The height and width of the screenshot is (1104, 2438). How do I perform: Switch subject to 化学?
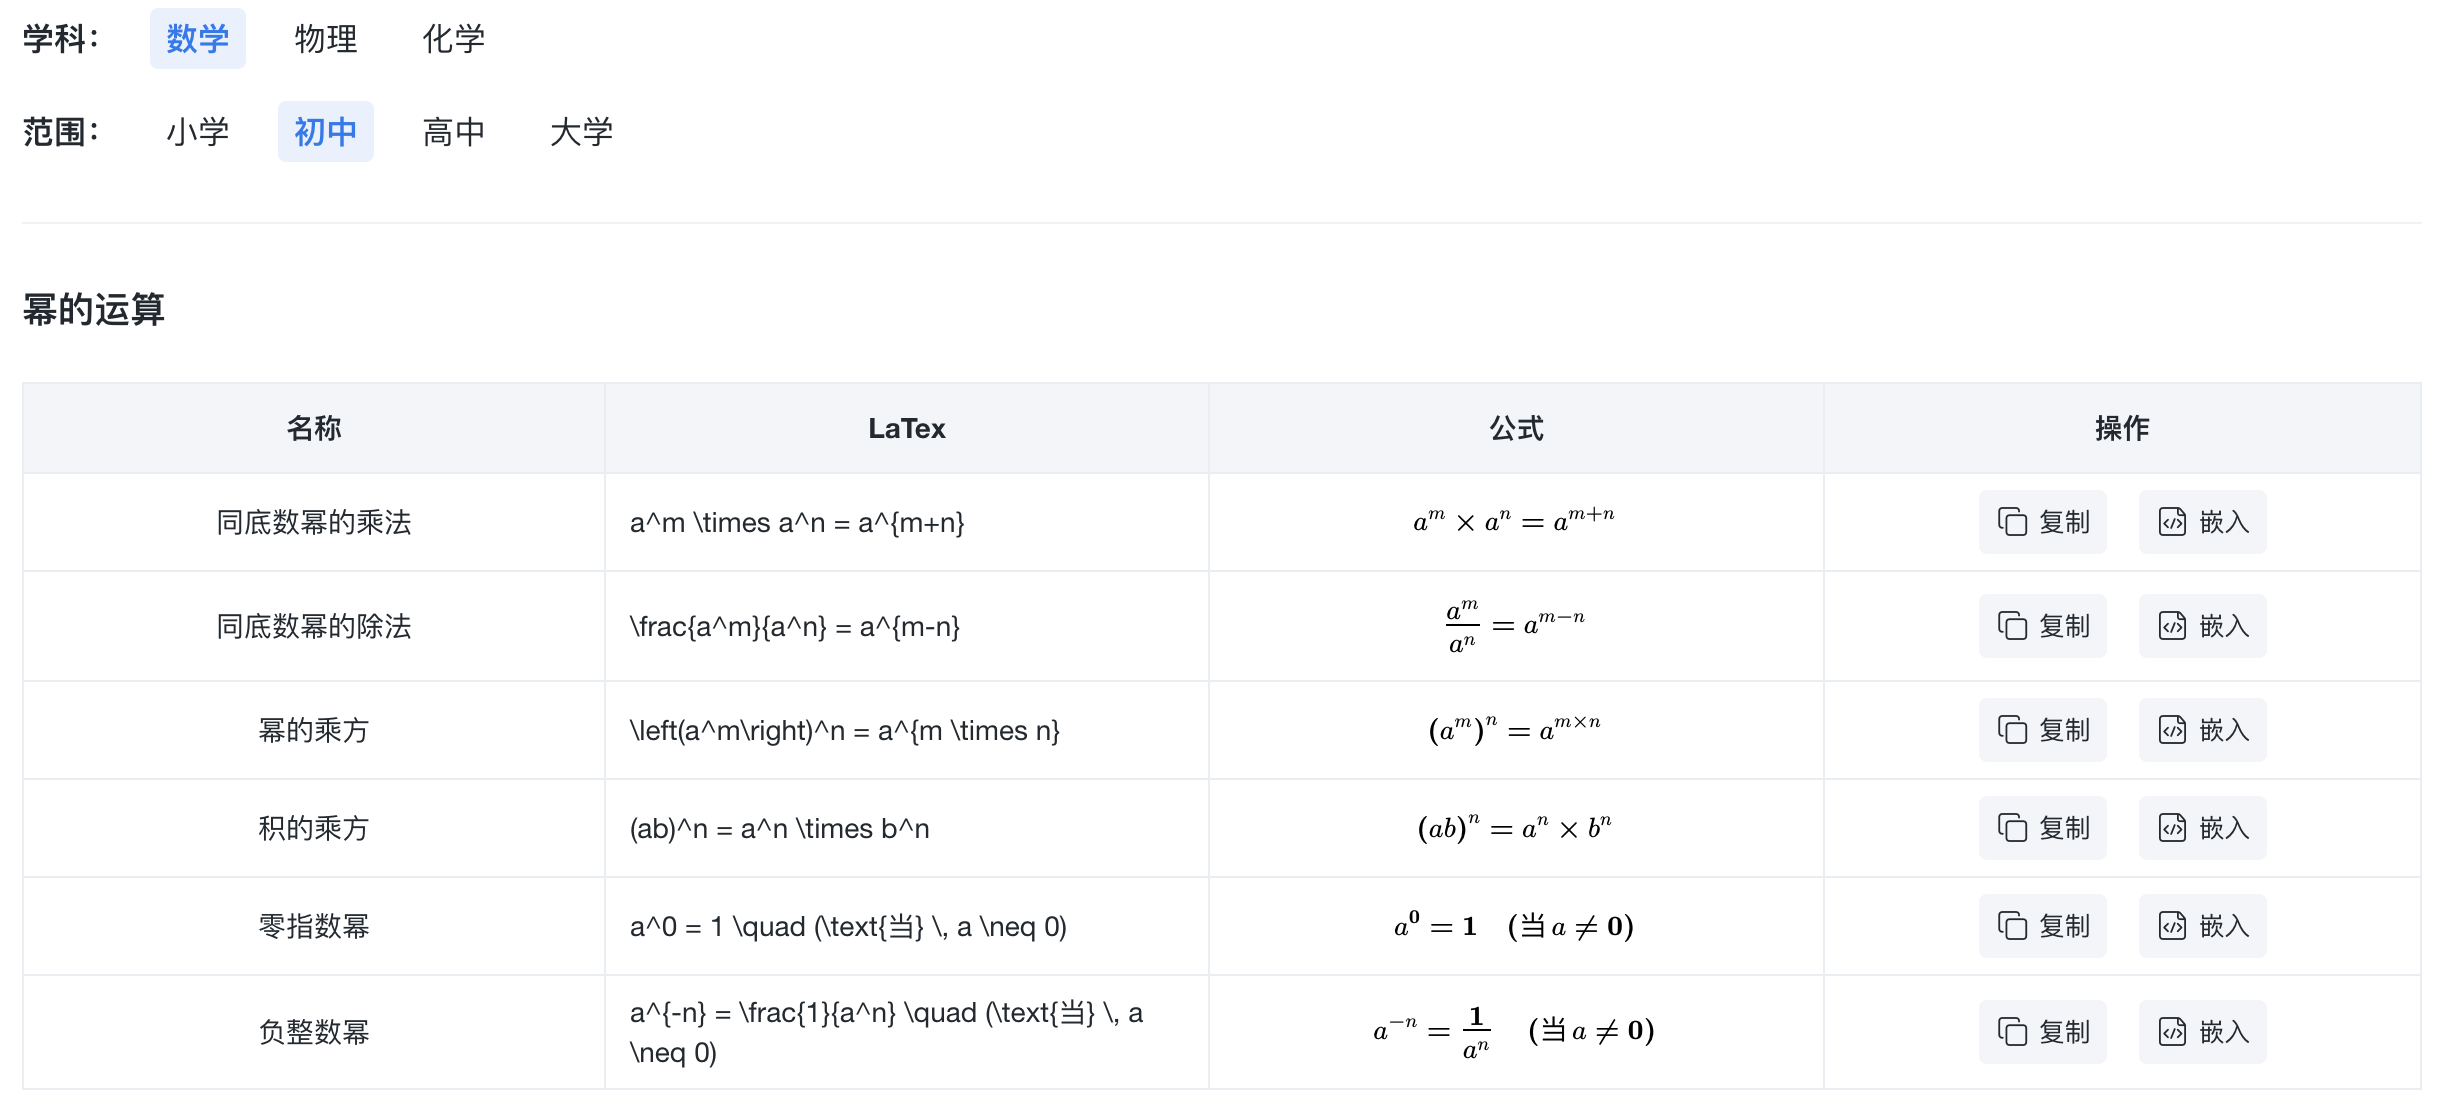coord(453,39)
